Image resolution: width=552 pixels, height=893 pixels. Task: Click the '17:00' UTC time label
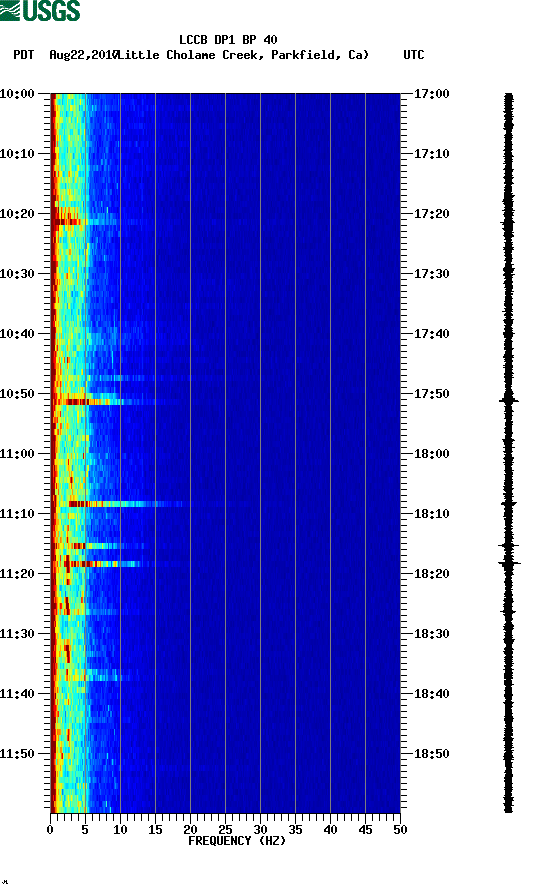pyautogui.click(x=432, y=93)
